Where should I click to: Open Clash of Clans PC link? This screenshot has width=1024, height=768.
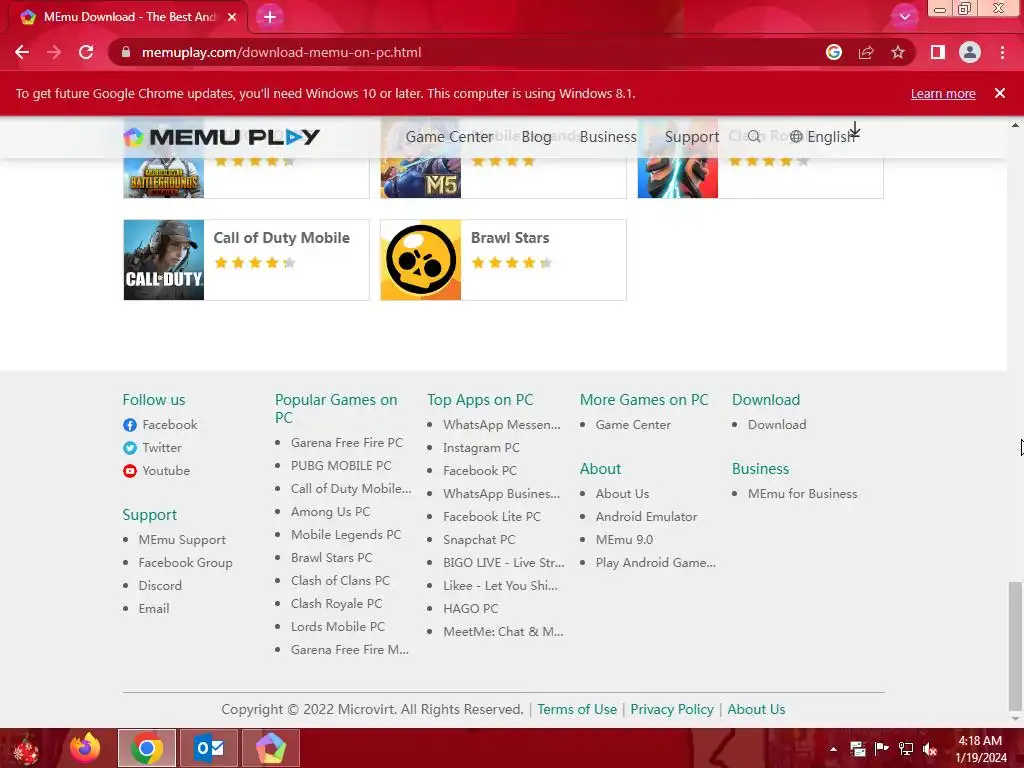(x=340, y=580)
